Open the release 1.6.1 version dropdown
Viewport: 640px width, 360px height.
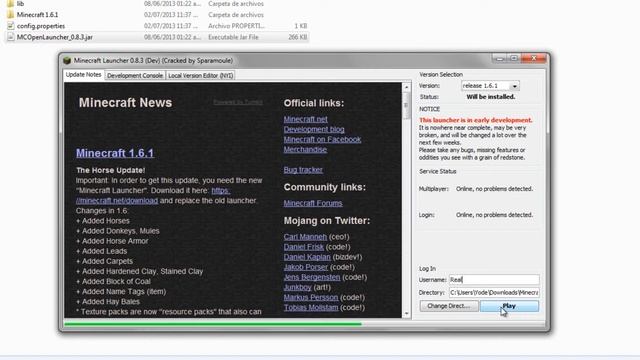pos(515,86)
